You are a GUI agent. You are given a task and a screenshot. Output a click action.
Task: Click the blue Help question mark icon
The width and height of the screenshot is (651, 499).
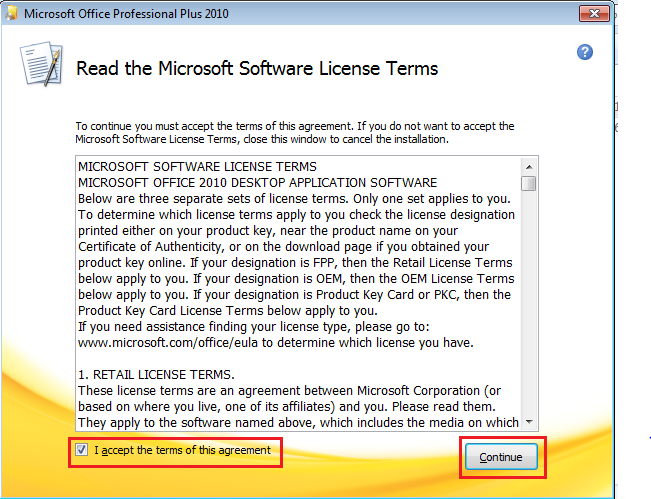tap(585, 52)
